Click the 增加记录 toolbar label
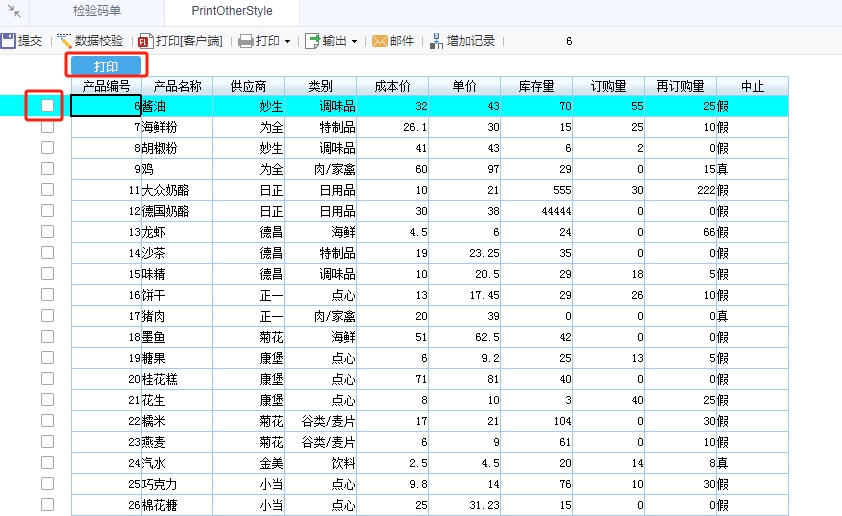This screenshot has height=516, width=842. pyautogui.click(x=470, y=41)
